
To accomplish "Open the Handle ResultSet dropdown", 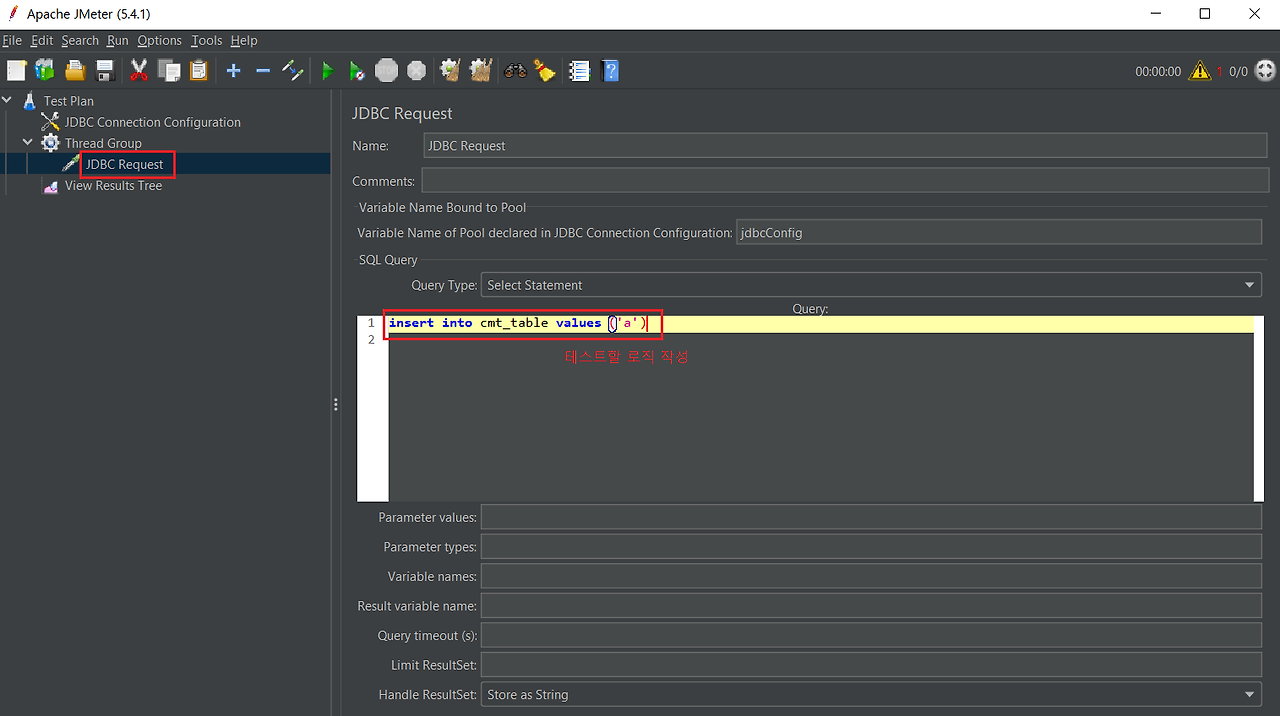I will pyautogui.click(x=871, y=694).
